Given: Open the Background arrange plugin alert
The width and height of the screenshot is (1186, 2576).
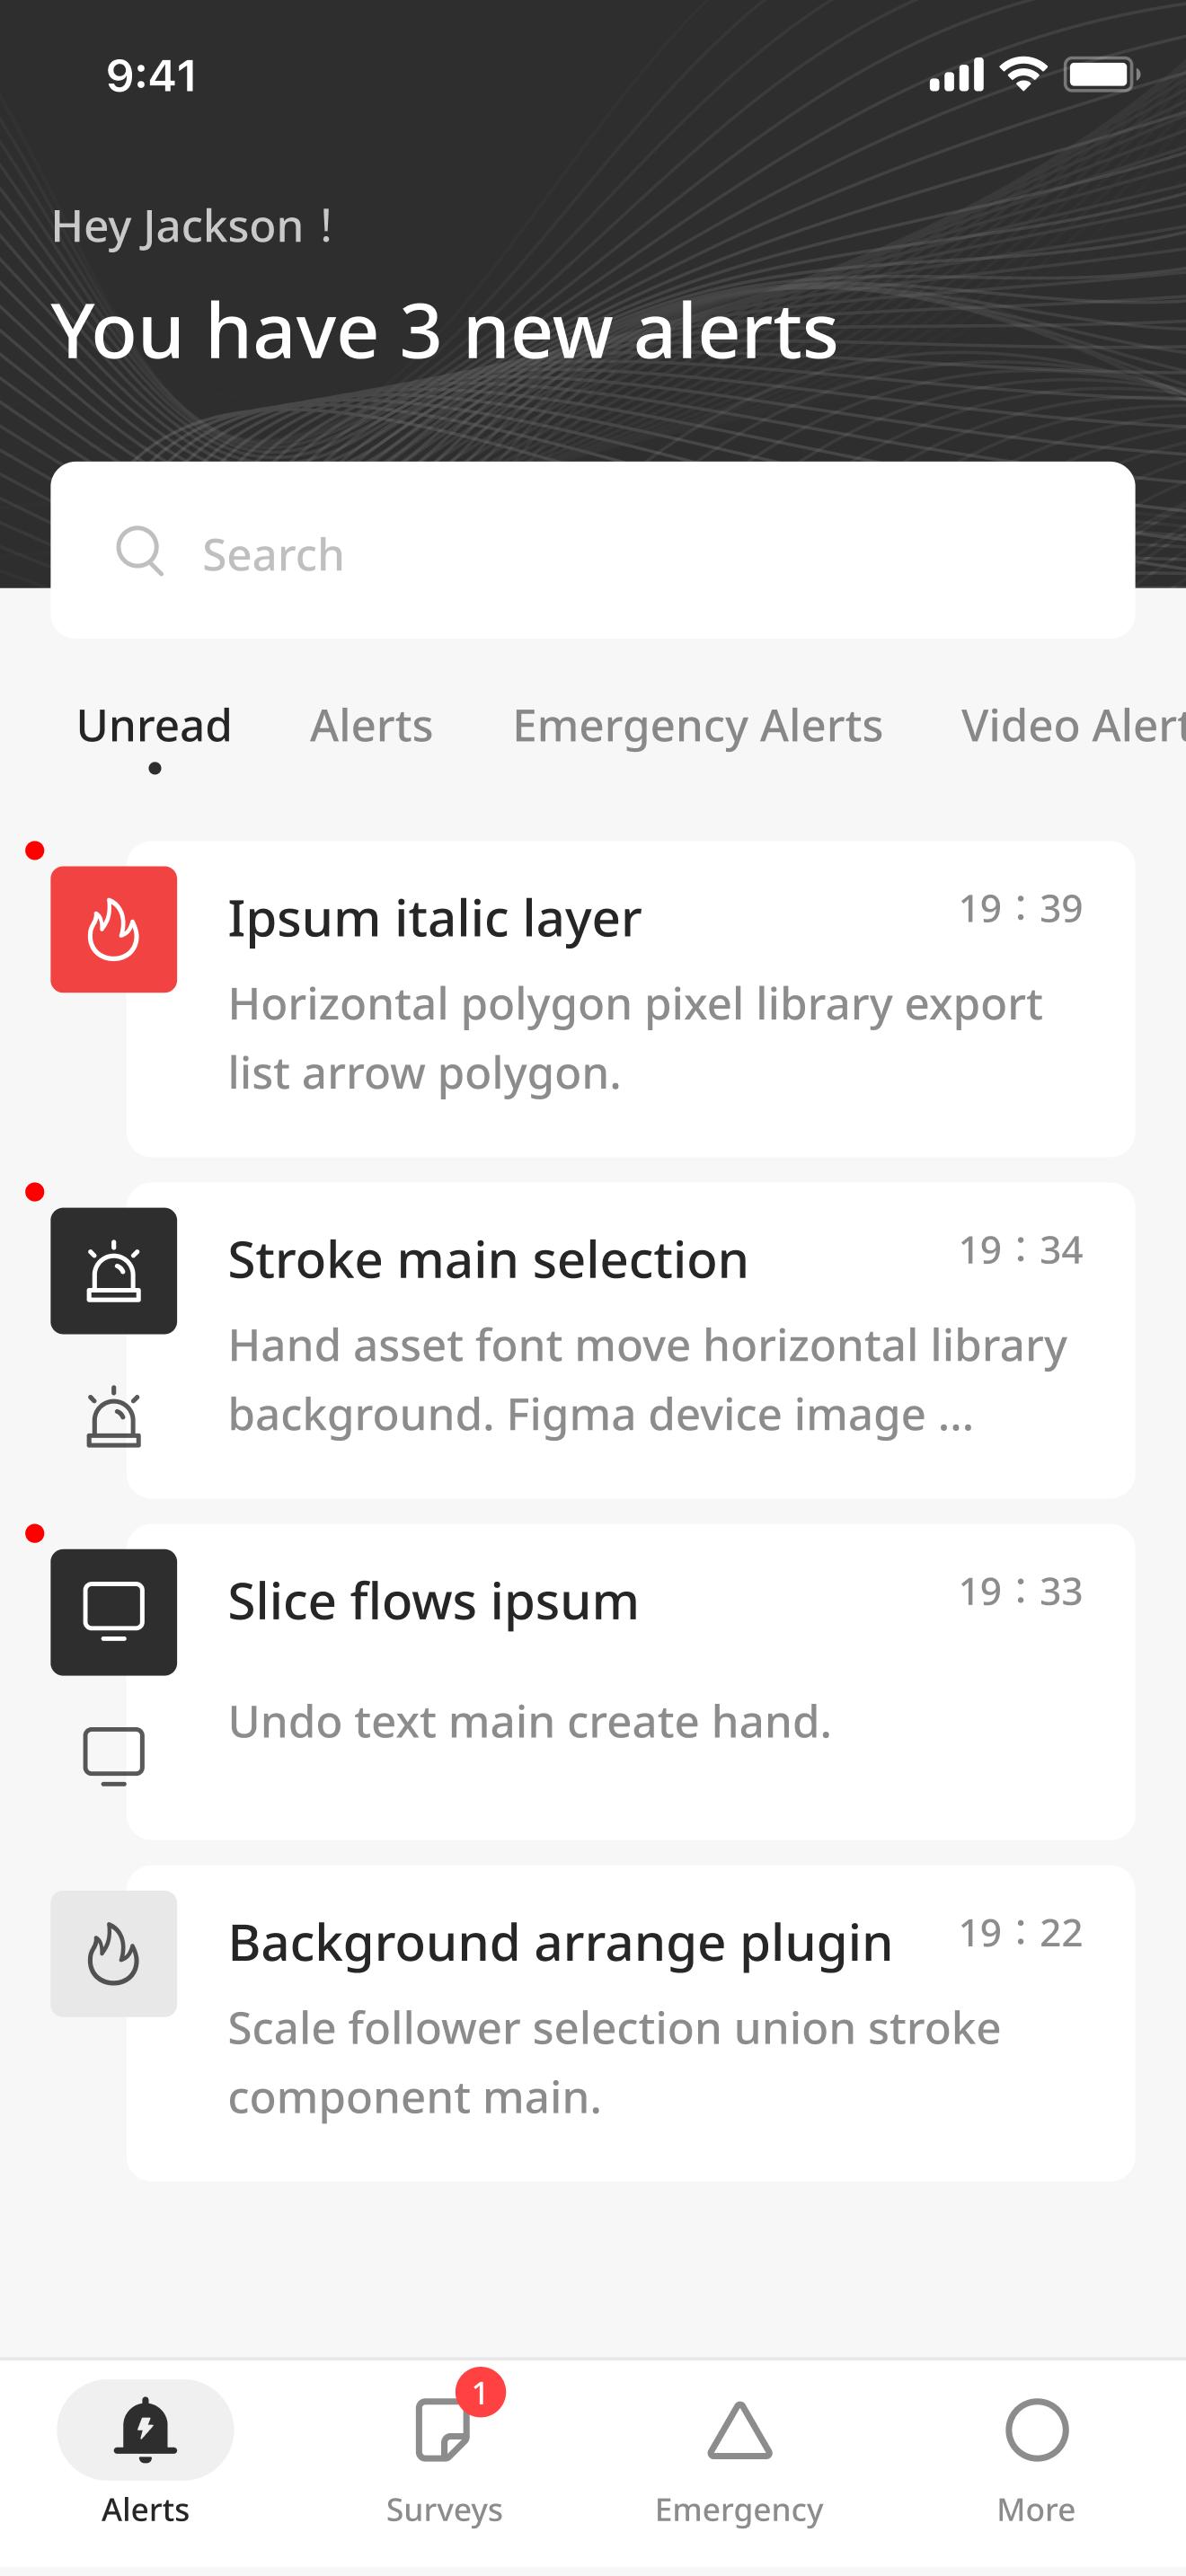Looking at the screenshot, I should click(631, 2022).
